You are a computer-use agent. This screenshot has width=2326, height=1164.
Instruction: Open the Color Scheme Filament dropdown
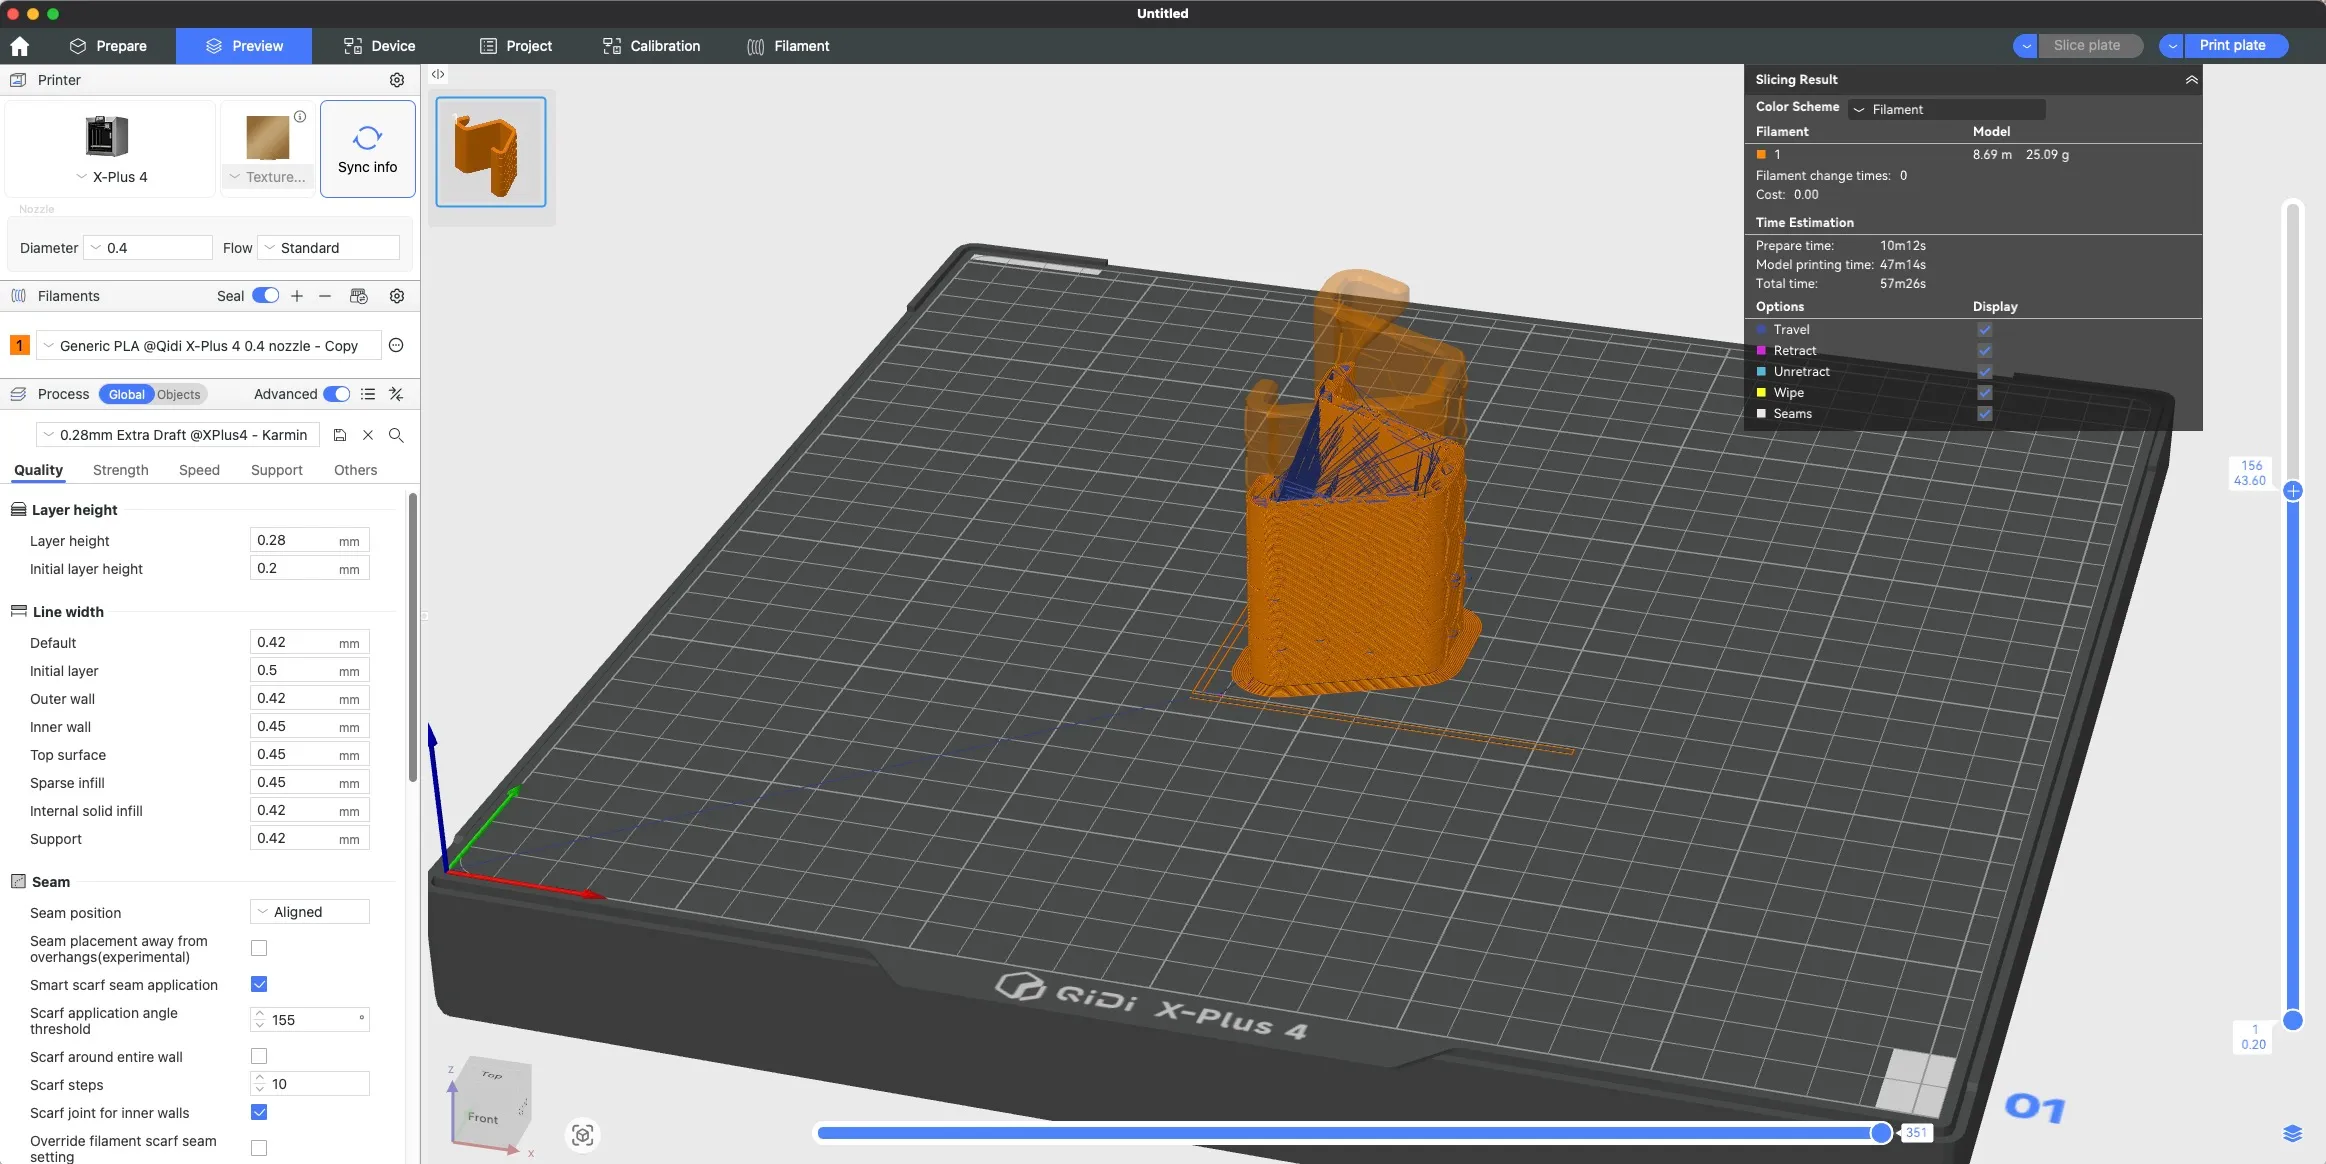pos(1944,109)
